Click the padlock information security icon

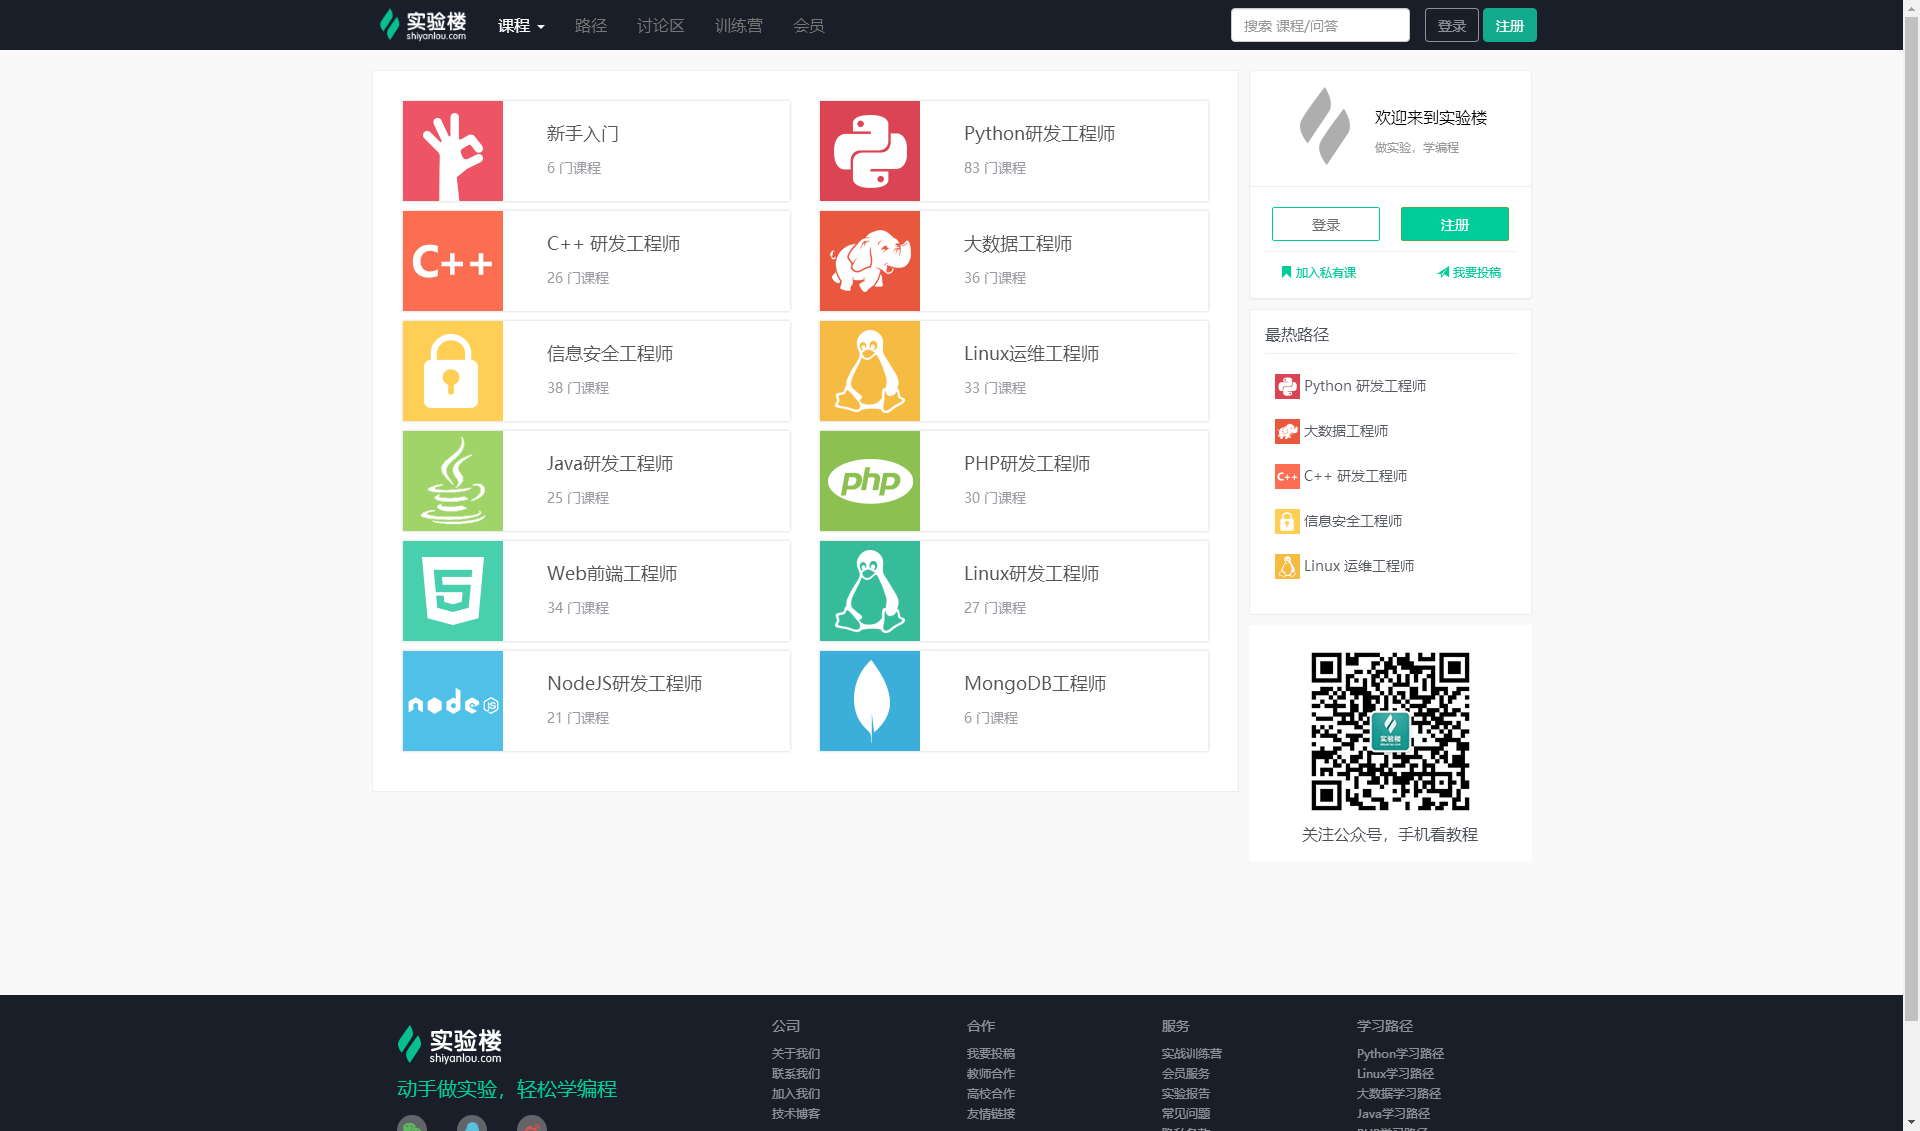pyautogui.click(x=452, y=371)
